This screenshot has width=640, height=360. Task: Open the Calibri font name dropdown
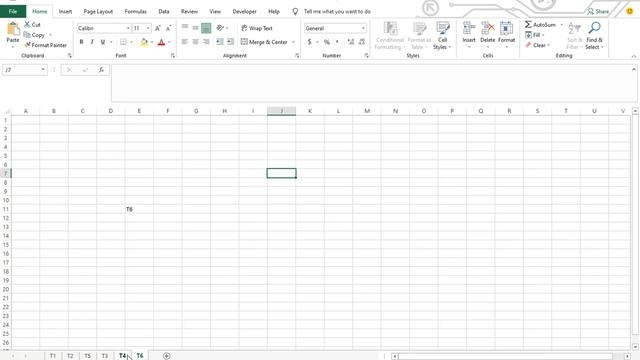(128, 28)
